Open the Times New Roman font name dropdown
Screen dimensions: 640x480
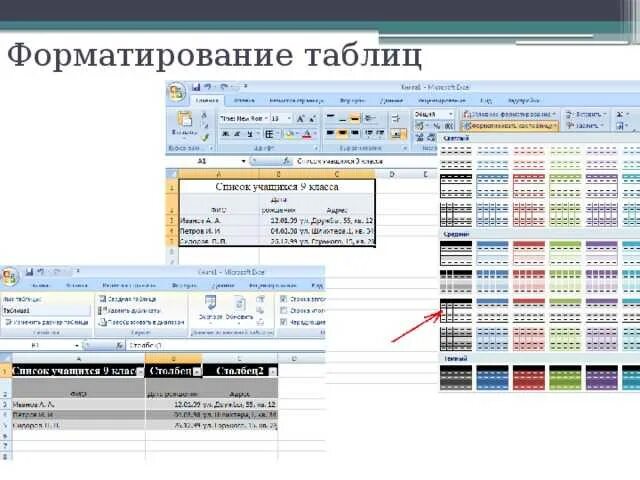click(x=267, y=119)
